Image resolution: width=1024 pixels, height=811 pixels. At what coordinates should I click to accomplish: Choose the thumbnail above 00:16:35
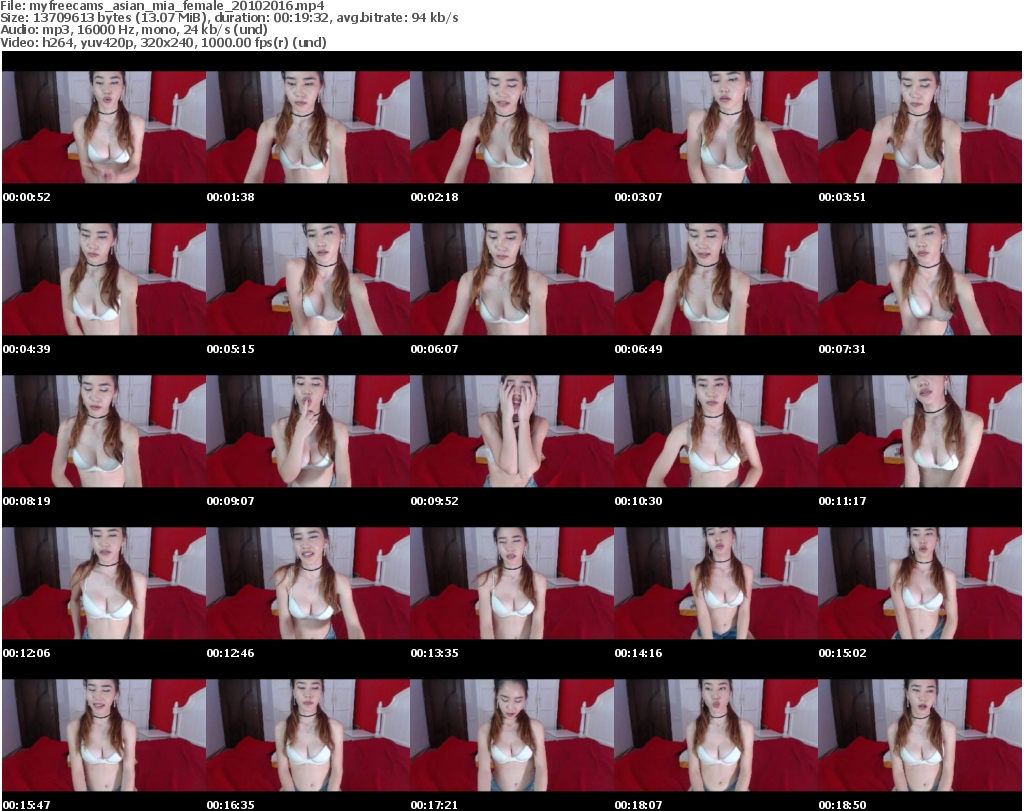pos(308,736)
